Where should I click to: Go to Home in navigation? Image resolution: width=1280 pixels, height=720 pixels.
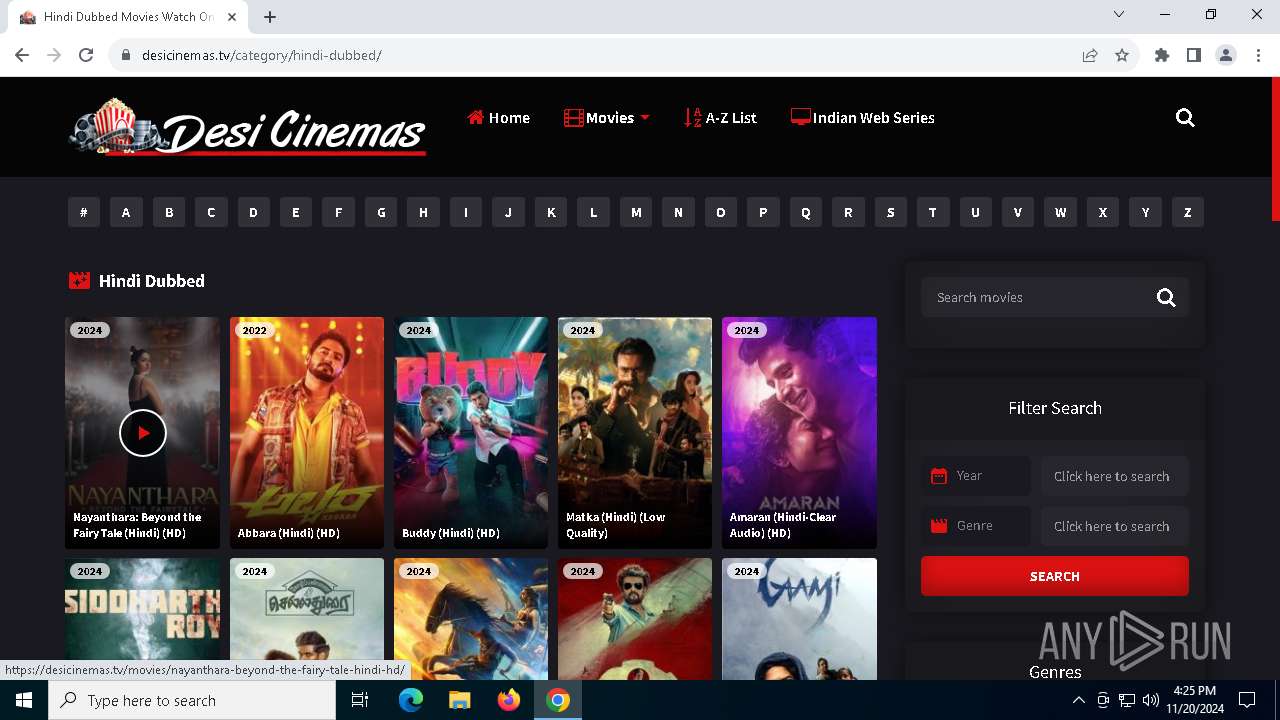coord(498,118)
